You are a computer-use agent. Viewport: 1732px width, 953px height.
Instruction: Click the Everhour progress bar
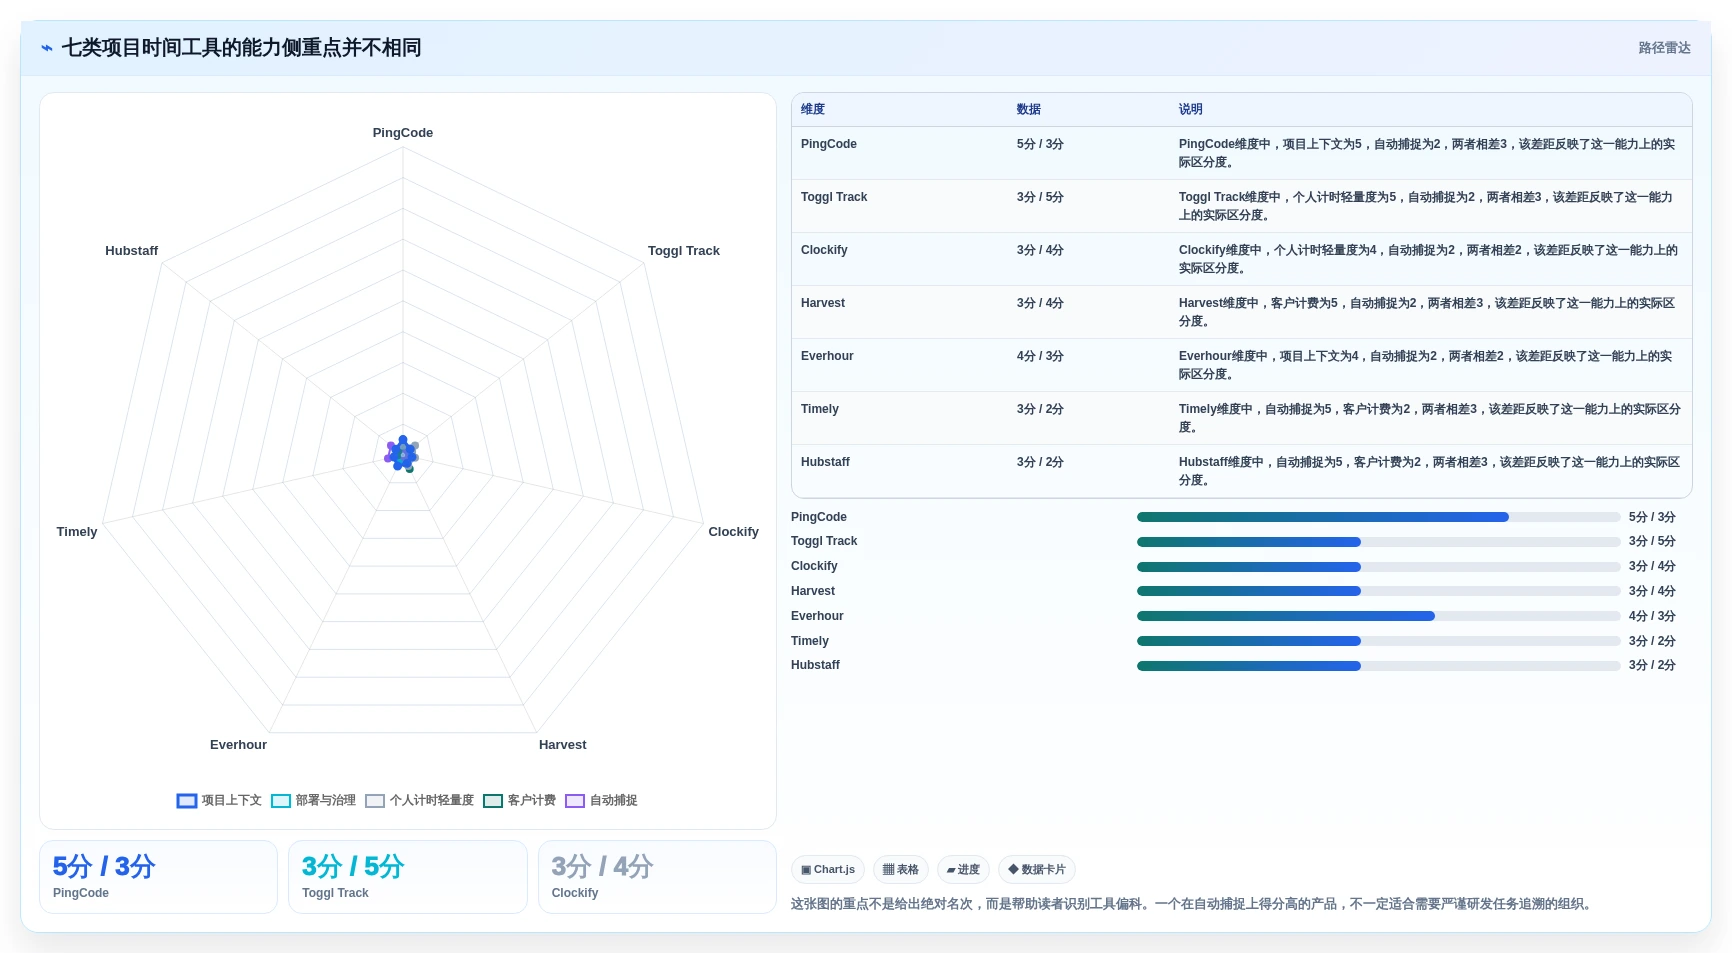click(x=1378, y=616)
